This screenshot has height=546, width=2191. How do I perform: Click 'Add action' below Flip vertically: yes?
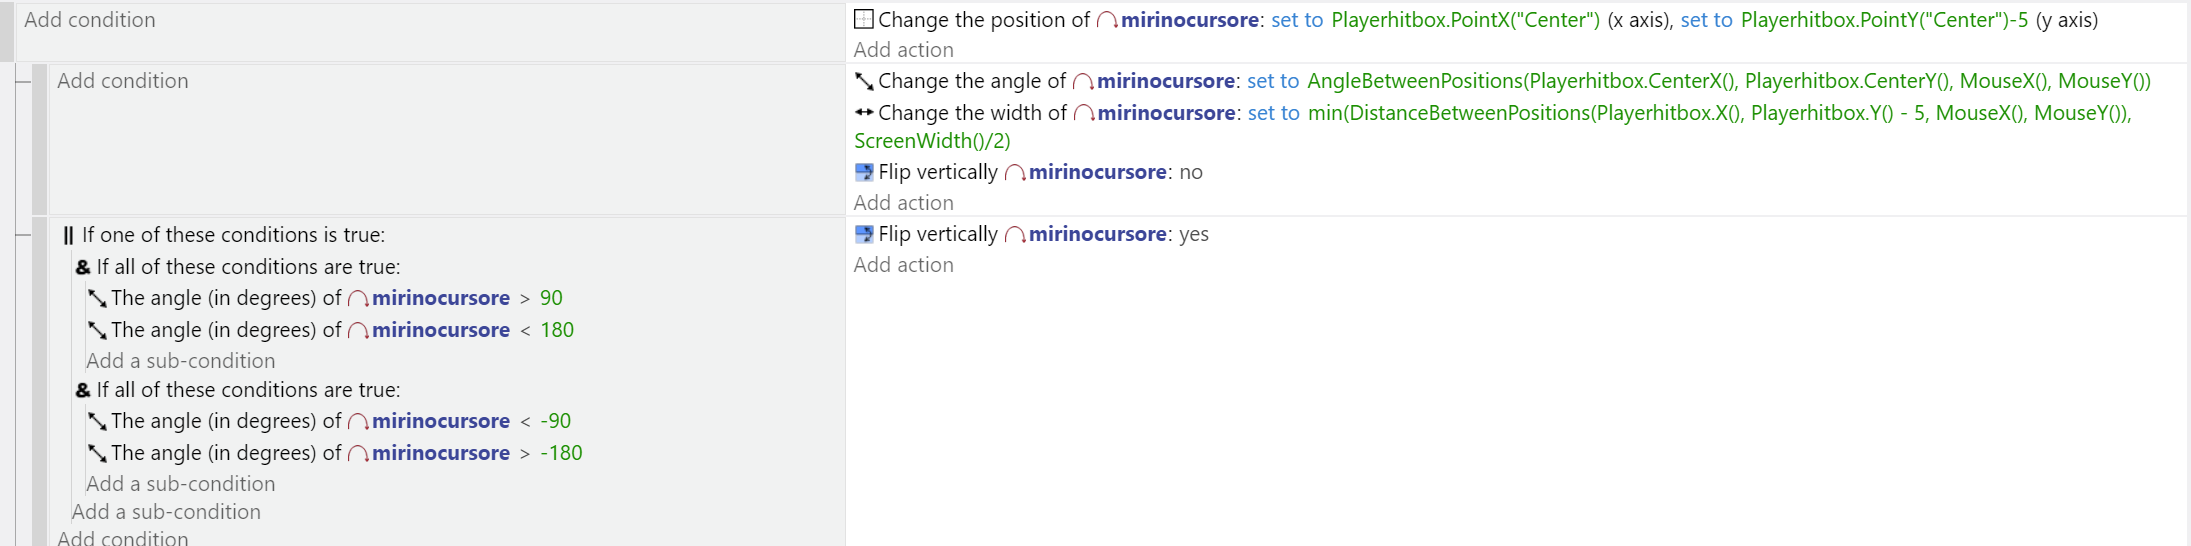click(x=904, y=265)
